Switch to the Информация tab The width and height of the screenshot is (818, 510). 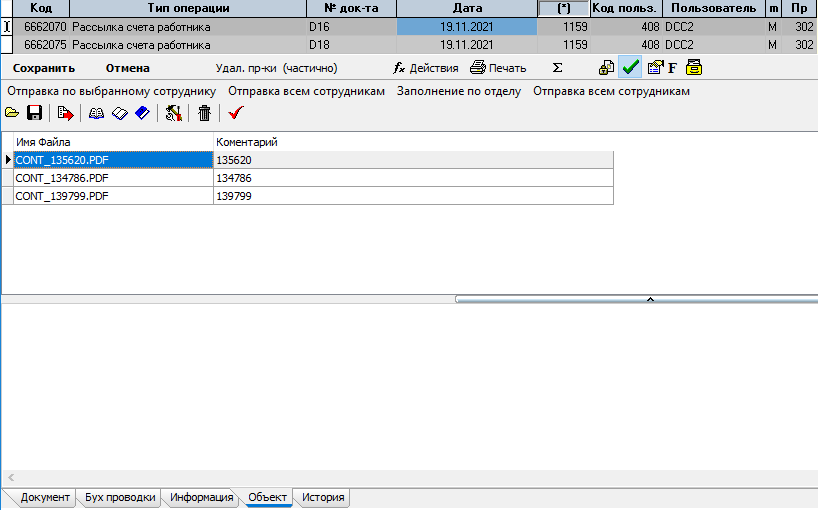(x=201, y=497)
